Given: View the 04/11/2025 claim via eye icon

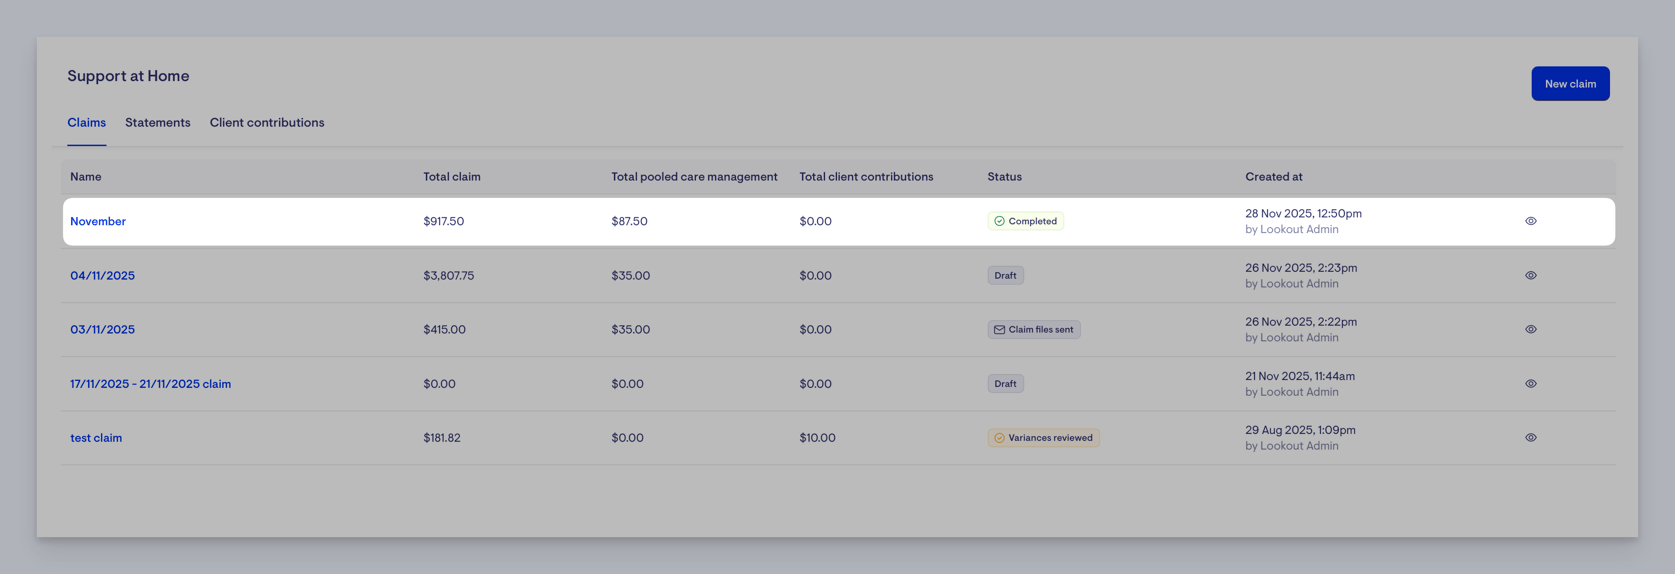Looking at the screenshot, I should coord(1530,275).
